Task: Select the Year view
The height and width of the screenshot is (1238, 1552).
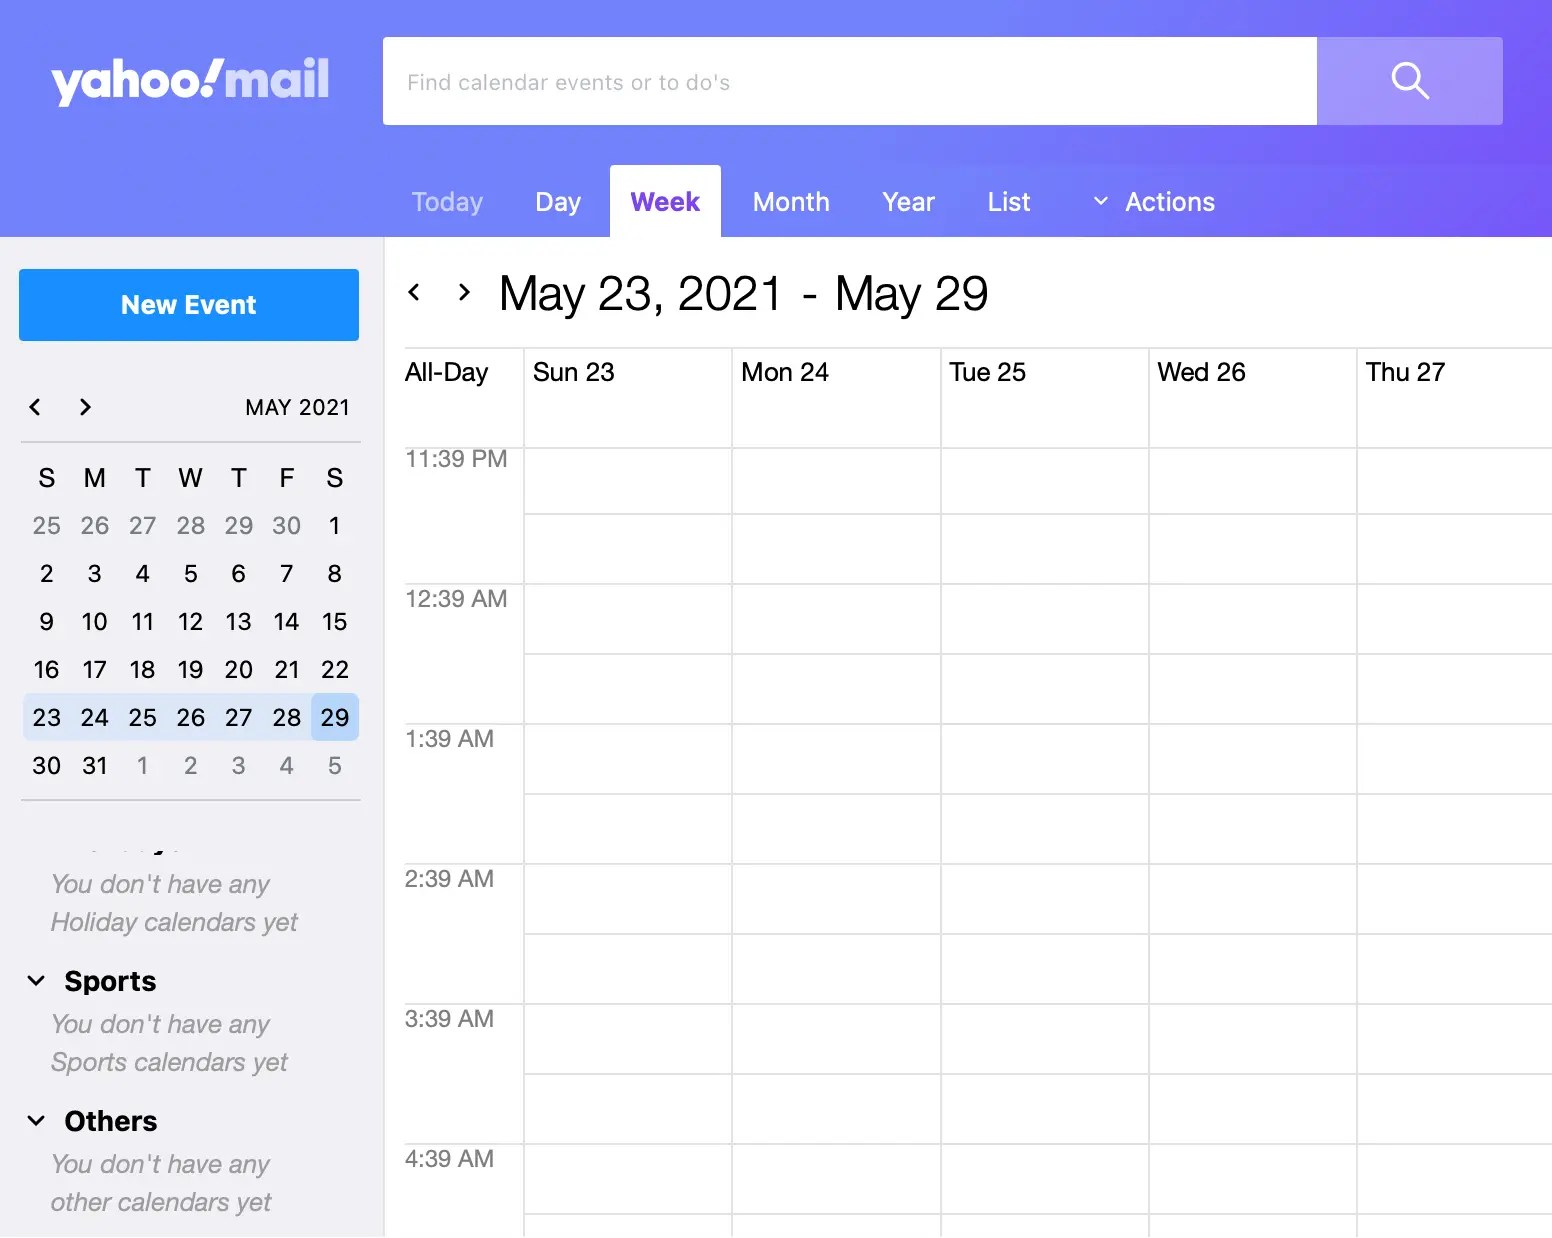Action: pyautogui.click(x=908, y=201)
